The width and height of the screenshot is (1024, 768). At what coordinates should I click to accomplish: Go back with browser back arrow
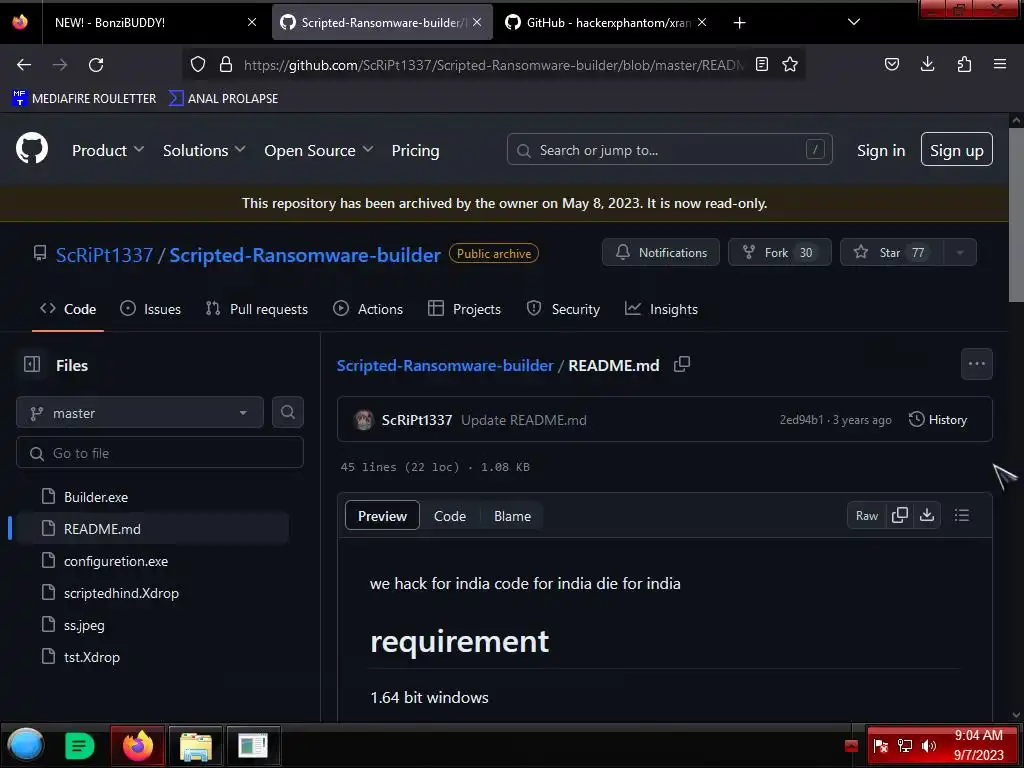click(24, 65)
